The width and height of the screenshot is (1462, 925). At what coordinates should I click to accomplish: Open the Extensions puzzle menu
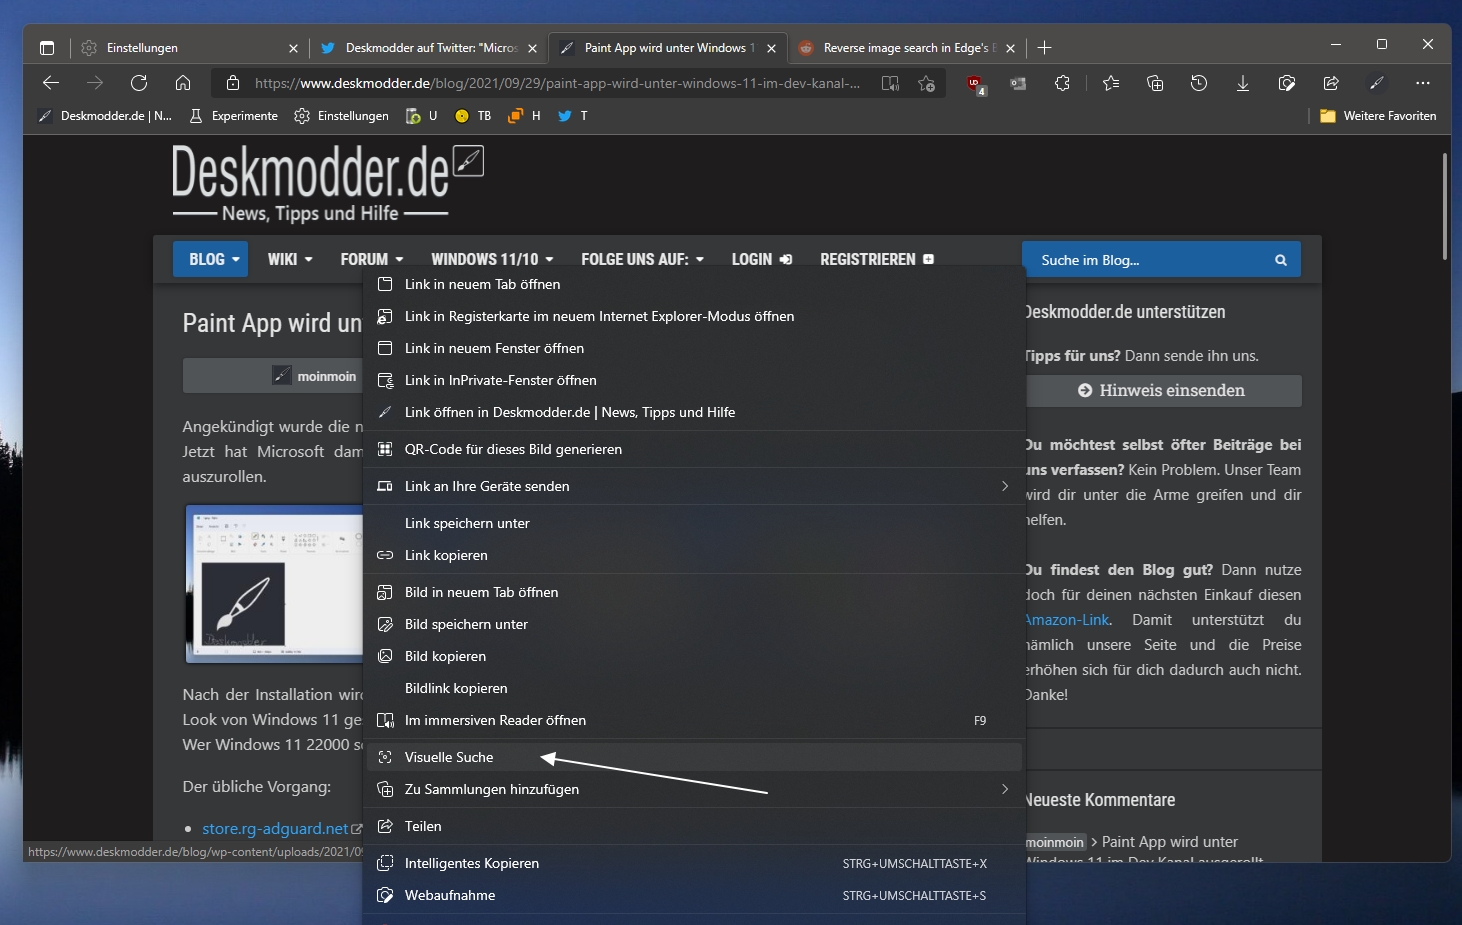point(1062,83)
